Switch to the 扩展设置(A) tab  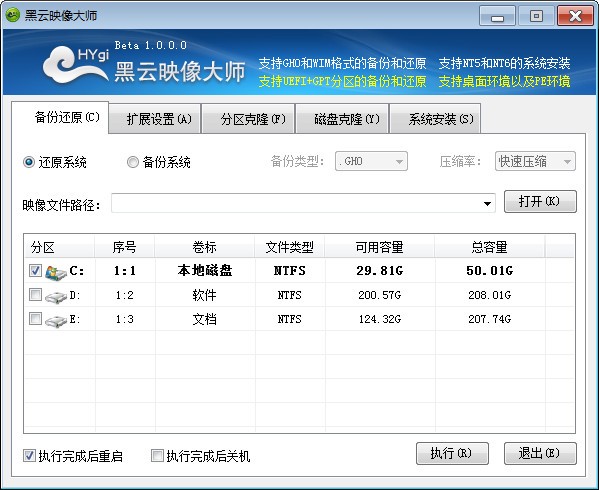pyautogui.click(x=154, y=119)
